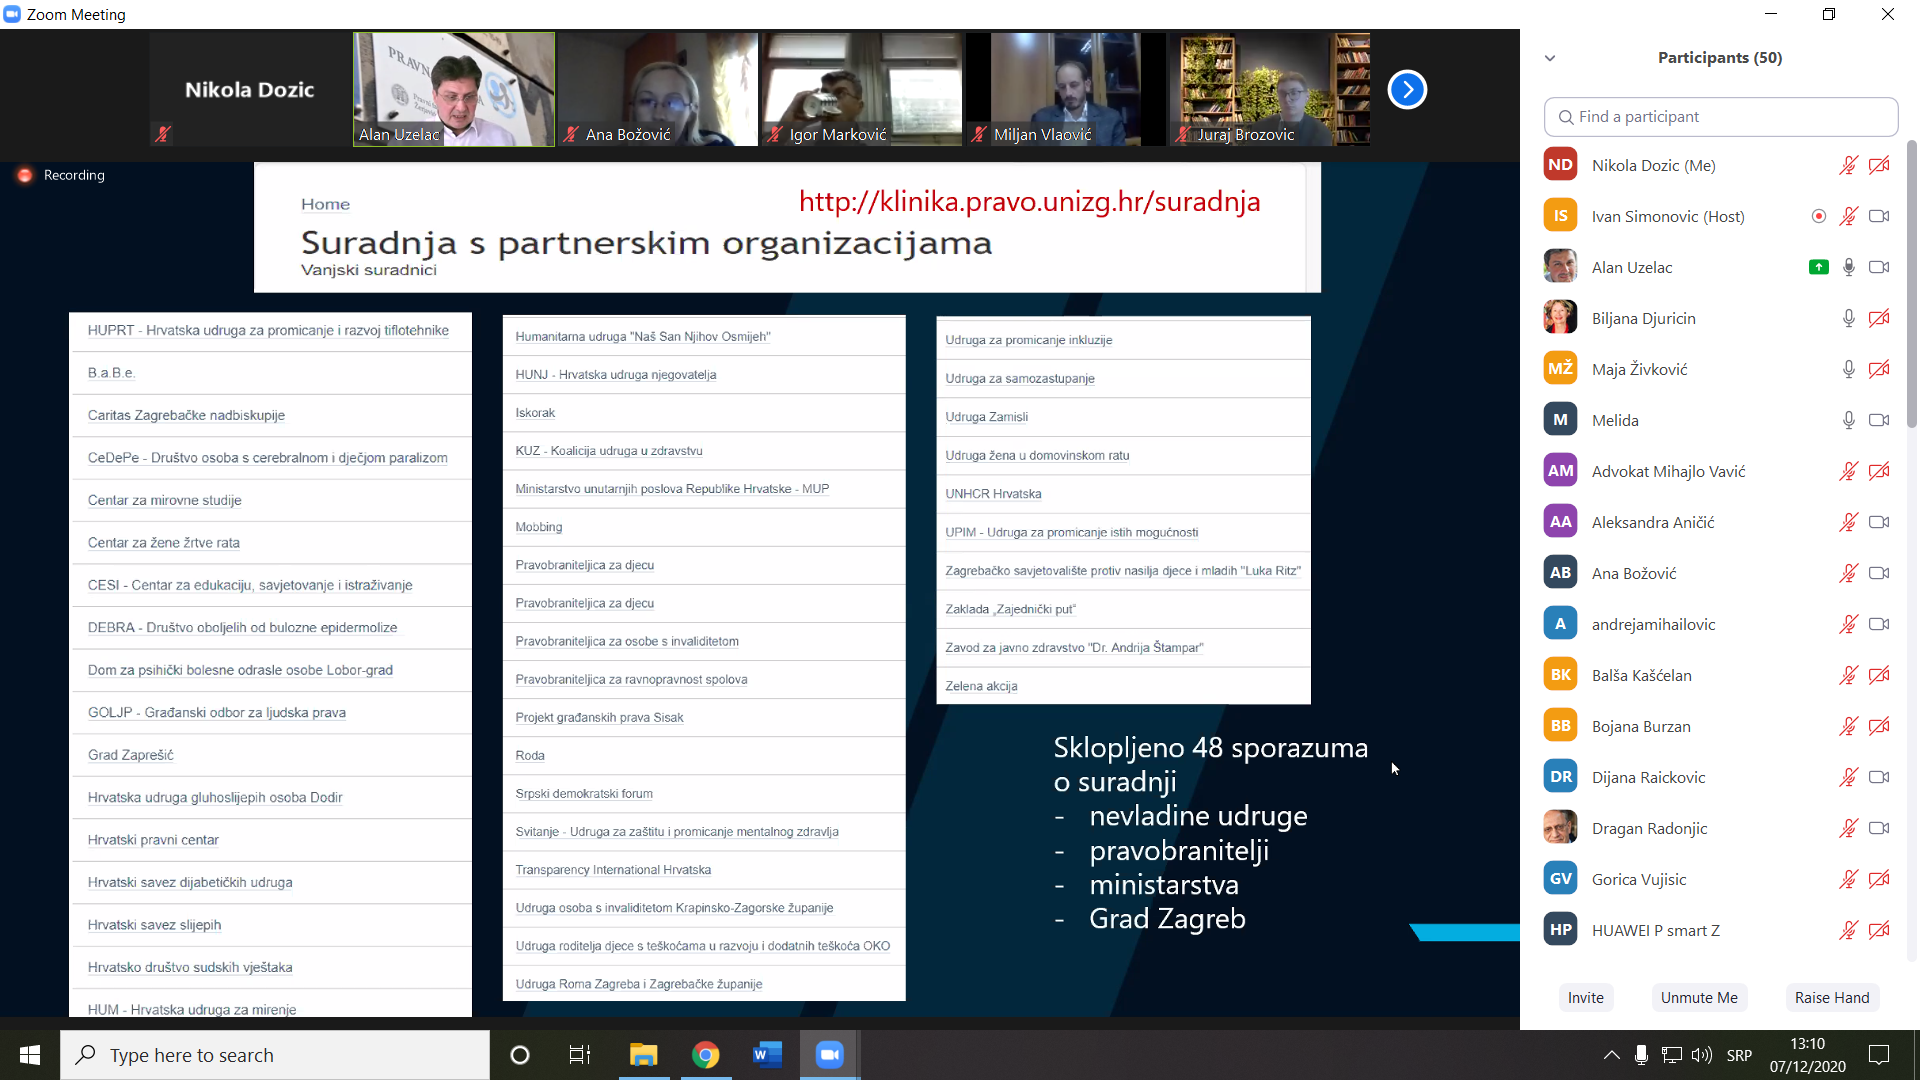Click Ivan Simonovic muted microphone icon
The image size is (1920, 1080).
point(1848,216)
